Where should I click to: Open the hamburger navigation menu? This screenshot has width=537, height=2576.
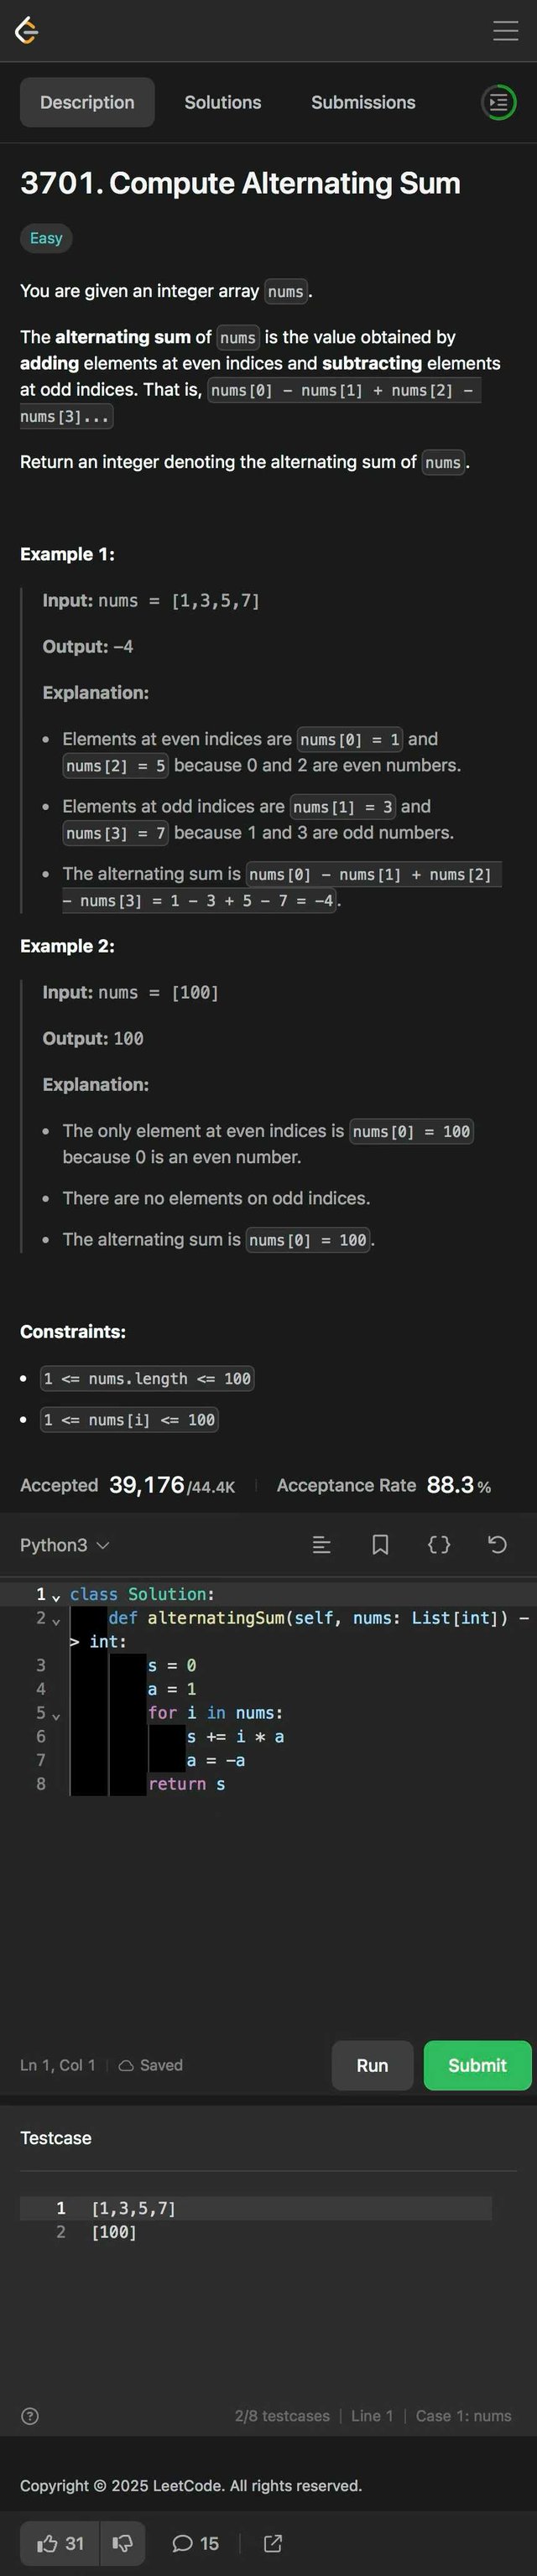505,31
